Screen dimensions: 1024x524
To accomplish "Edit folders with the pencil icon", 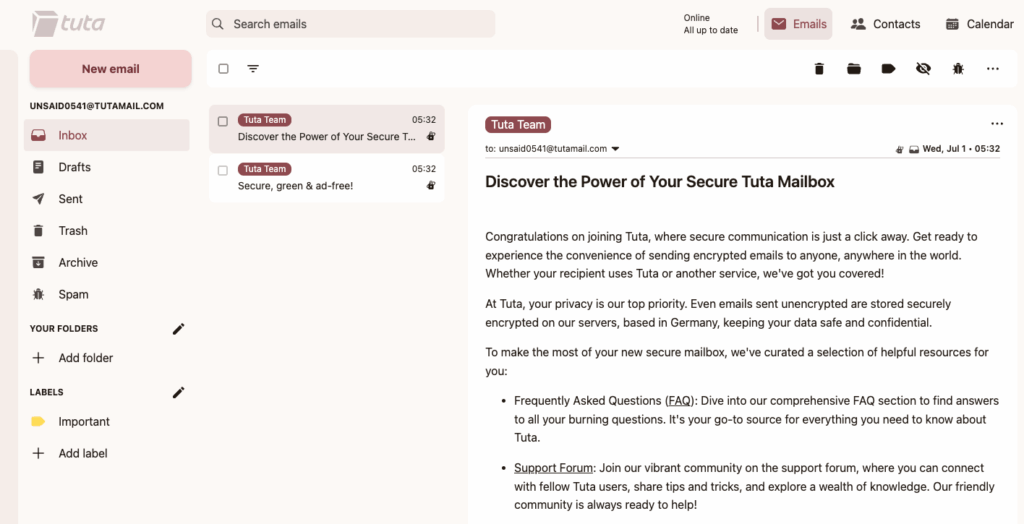I will [x=178, y=329].
